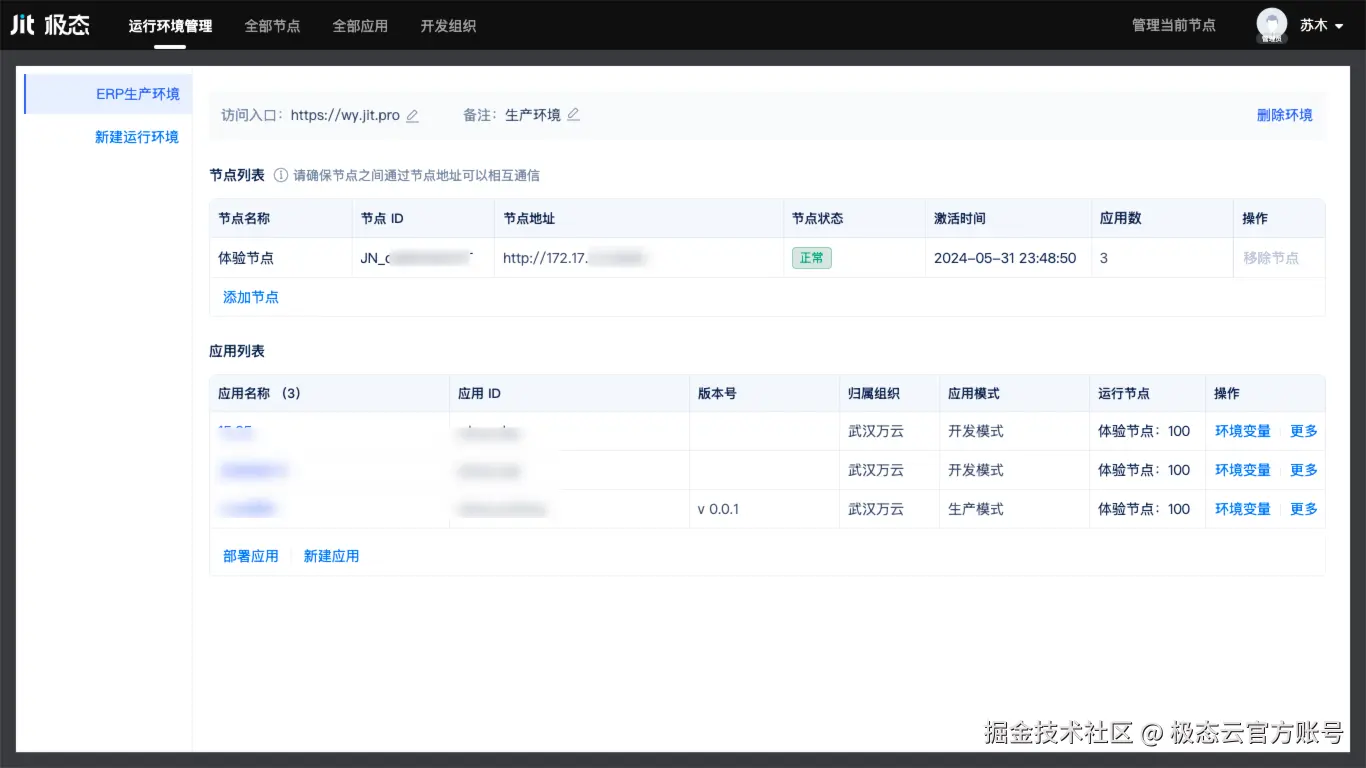Click the version number v 0.0.1
The image size is (1366, 768).
tap(718, 509)
